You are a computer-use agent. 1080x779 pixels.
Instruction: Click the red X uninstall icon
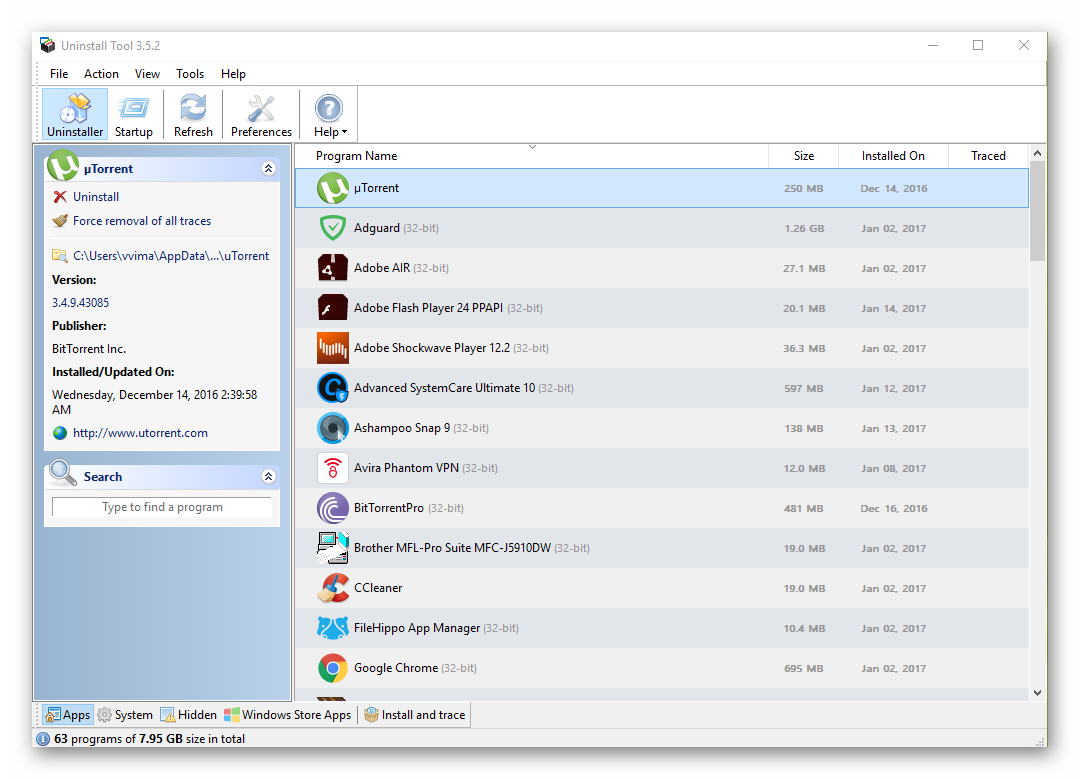pos(60,197)
